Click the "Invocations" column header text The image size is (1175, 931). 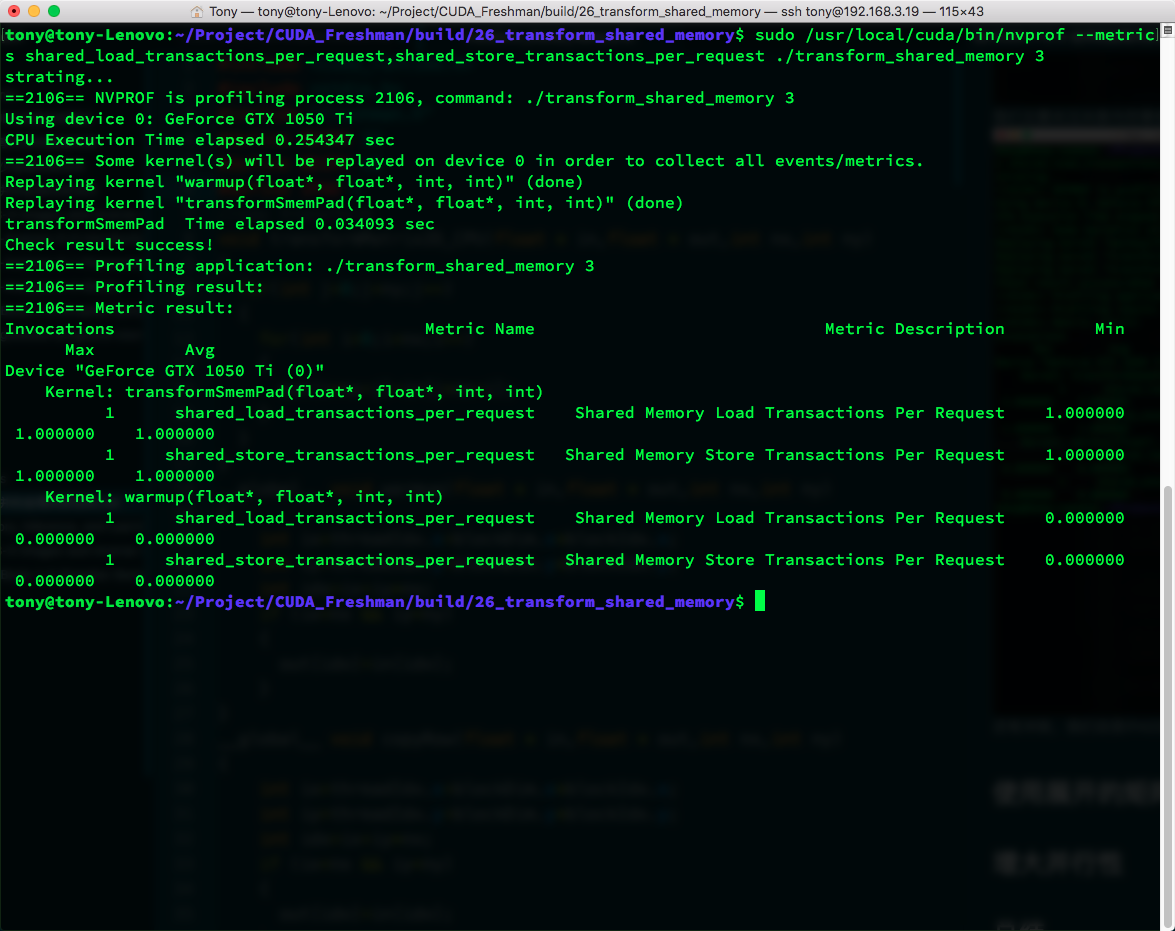click(x=60, y=329)
